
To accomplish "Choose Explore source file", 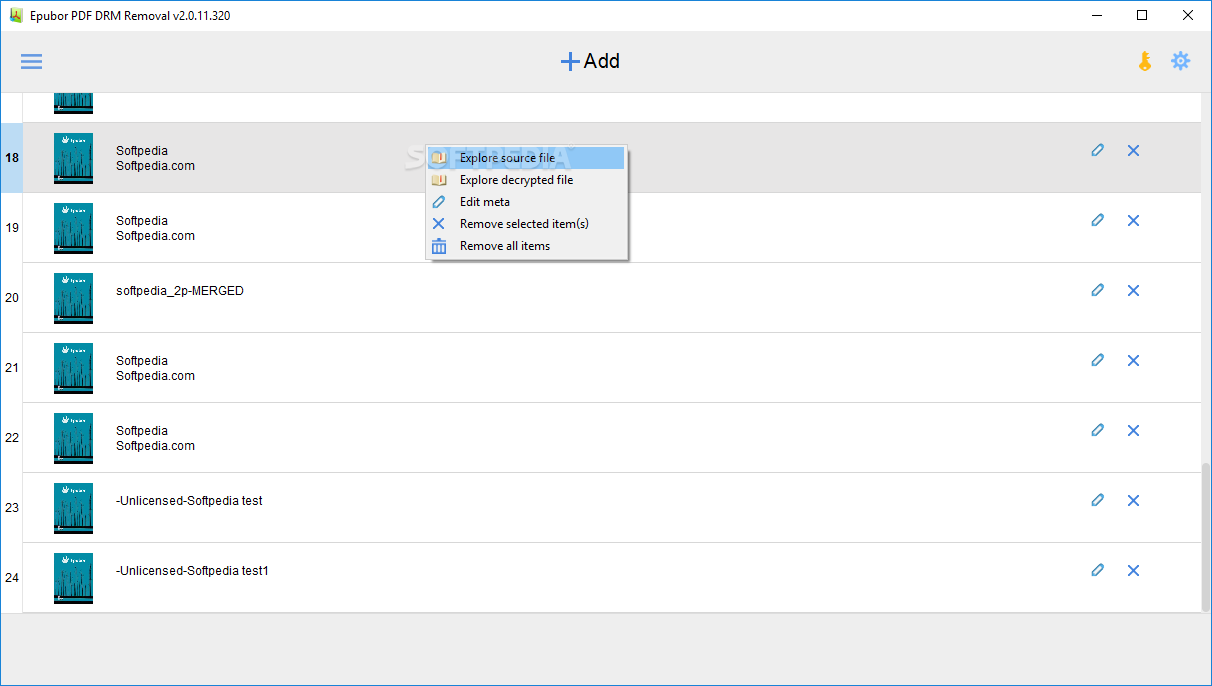I will pyautogui.click(x=526, y=158).
